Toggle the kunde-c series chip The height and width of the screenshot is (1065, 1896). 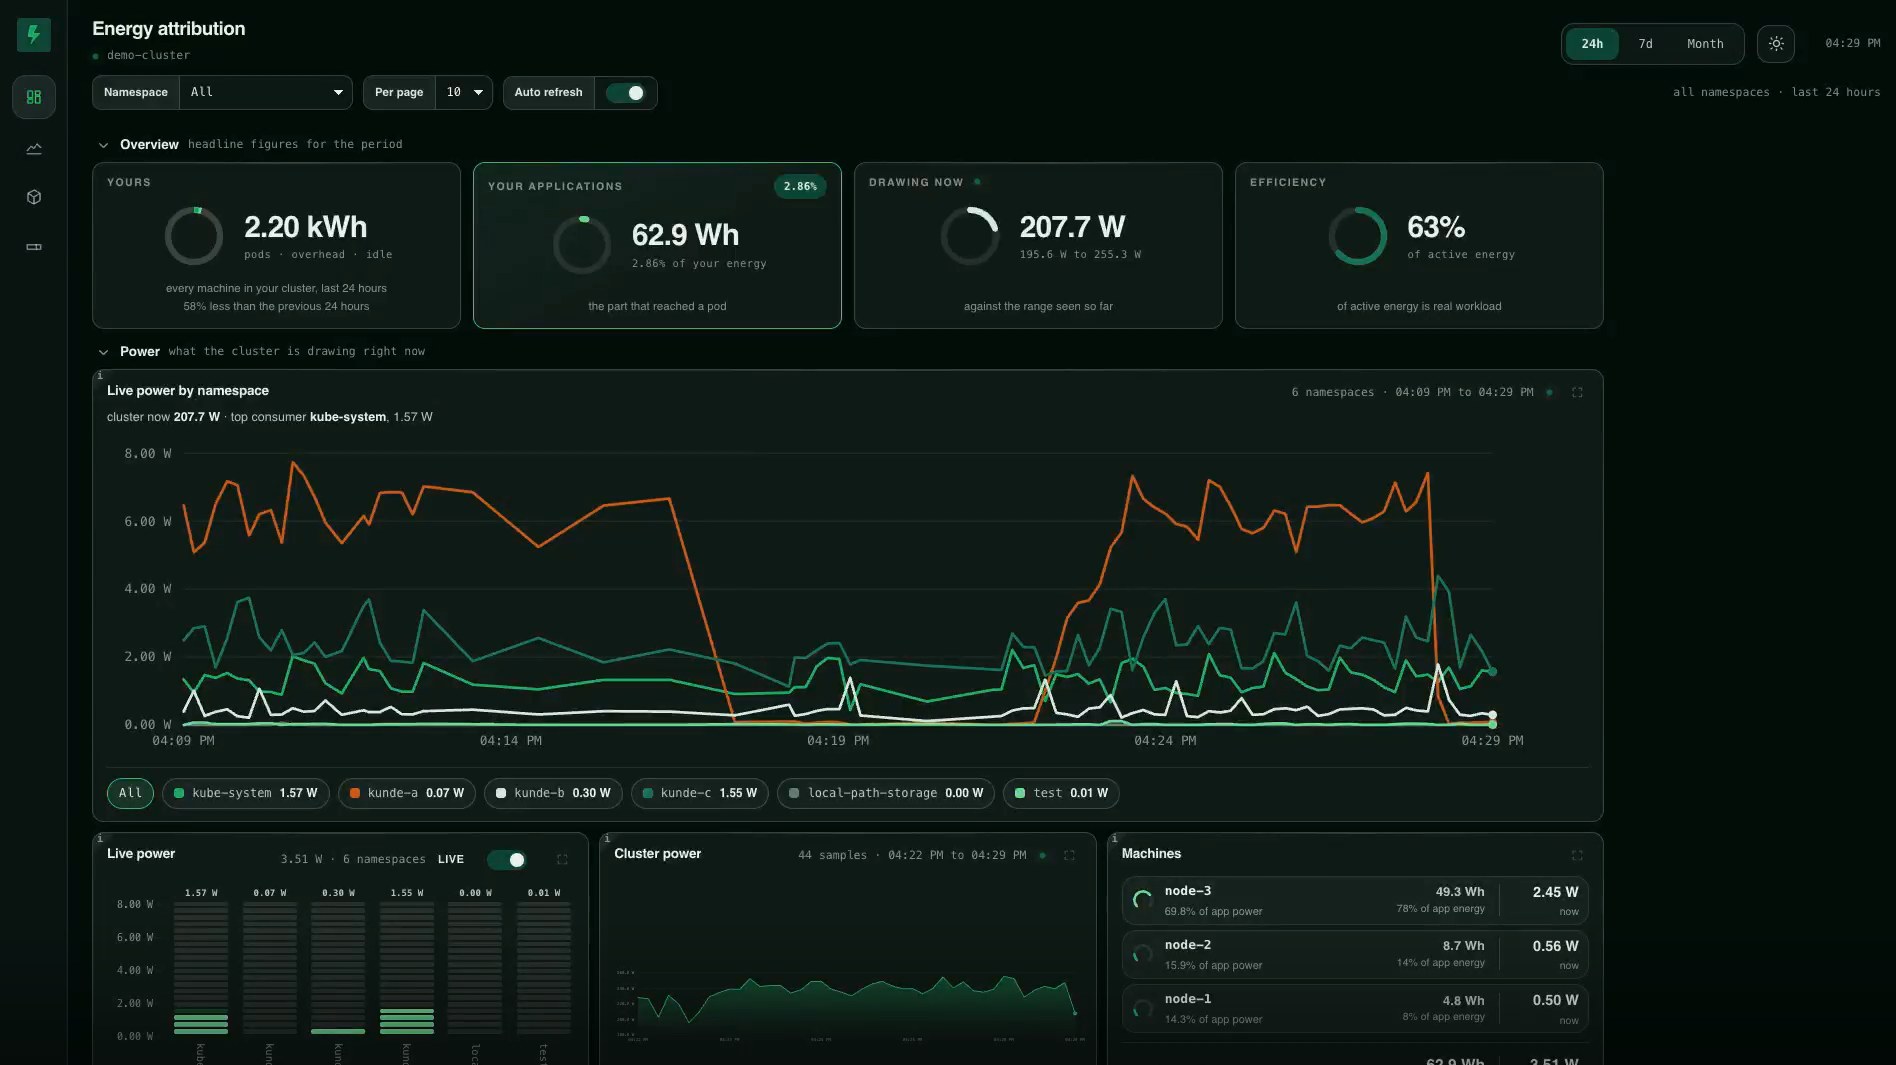point(699,793)
